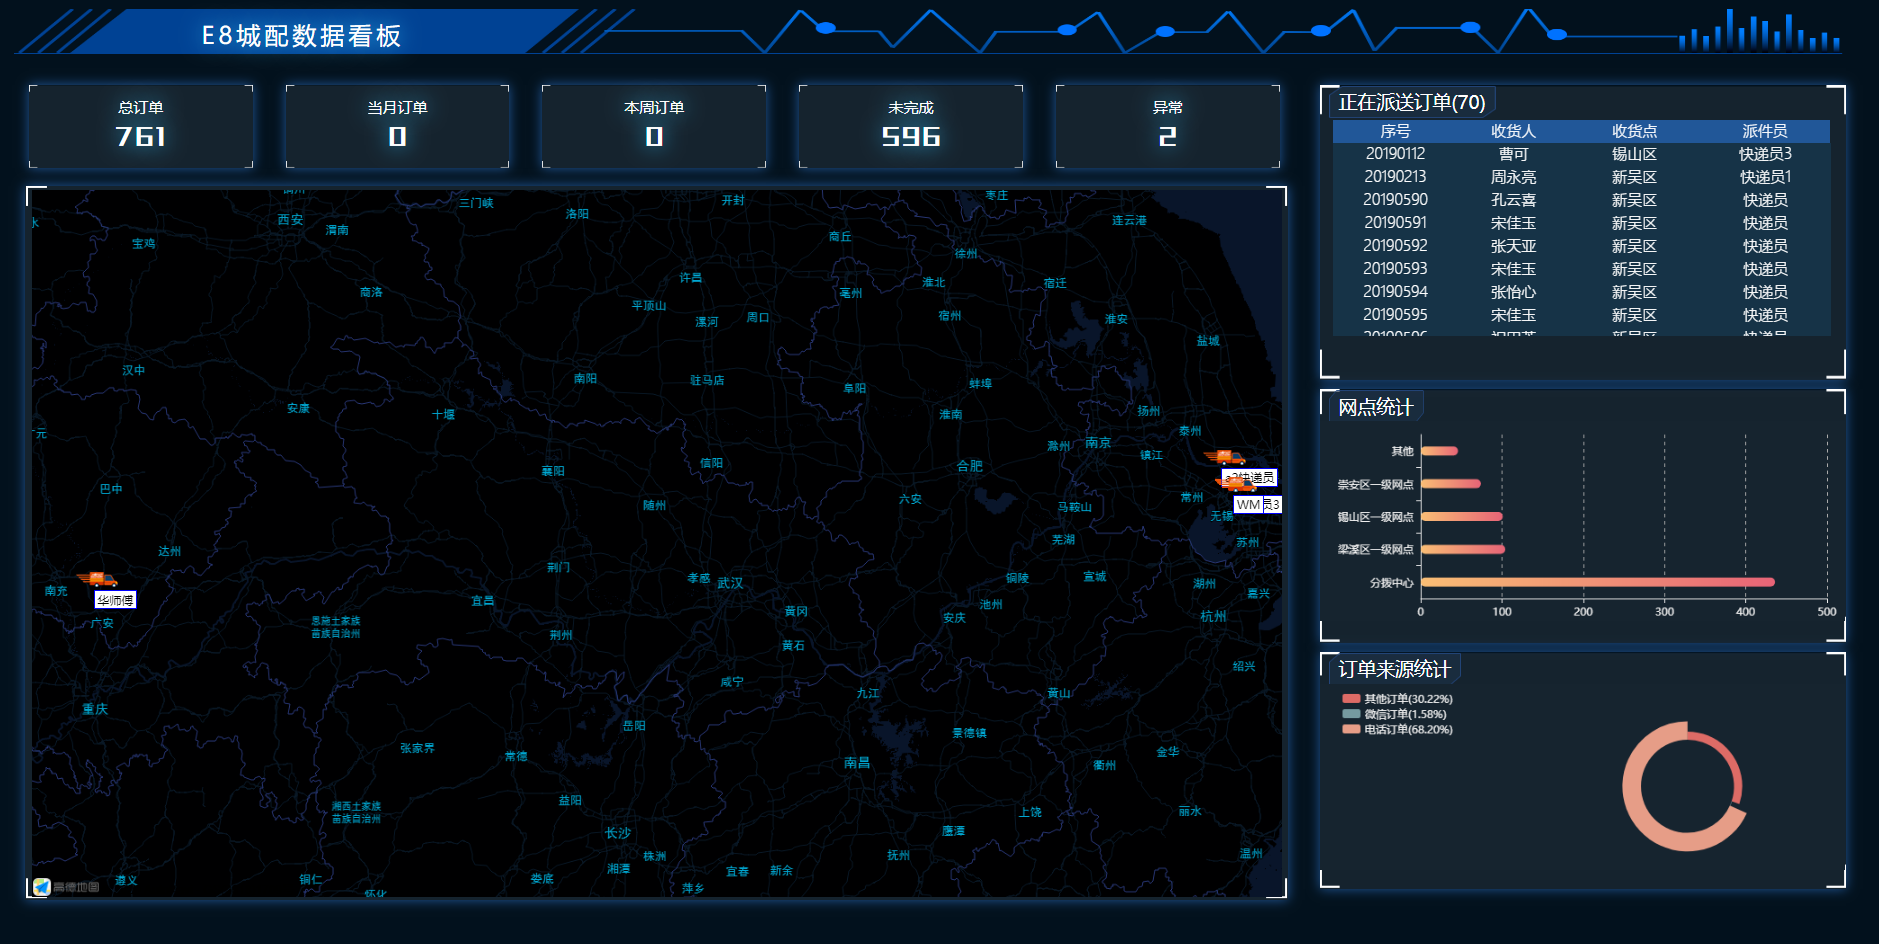Click the 高德地图 logo on the map

coord(66,887)
